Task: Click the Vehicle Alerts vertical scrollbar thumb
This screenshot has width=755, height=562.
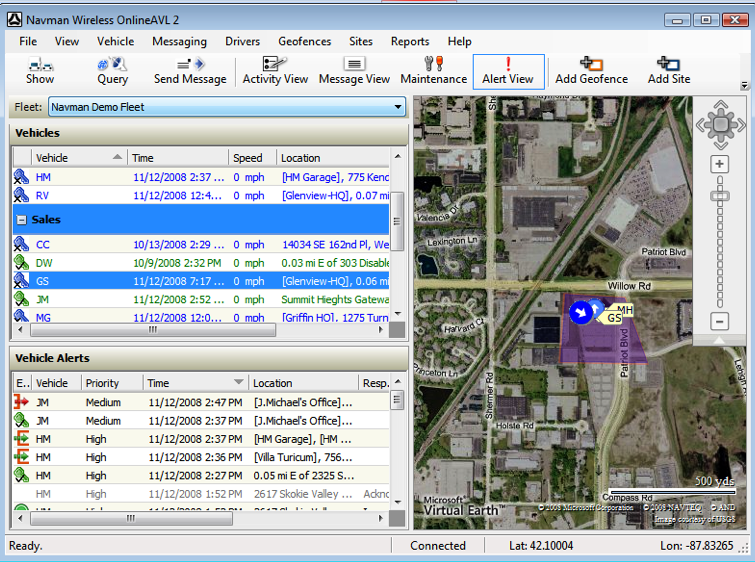Action: point(397,400)
